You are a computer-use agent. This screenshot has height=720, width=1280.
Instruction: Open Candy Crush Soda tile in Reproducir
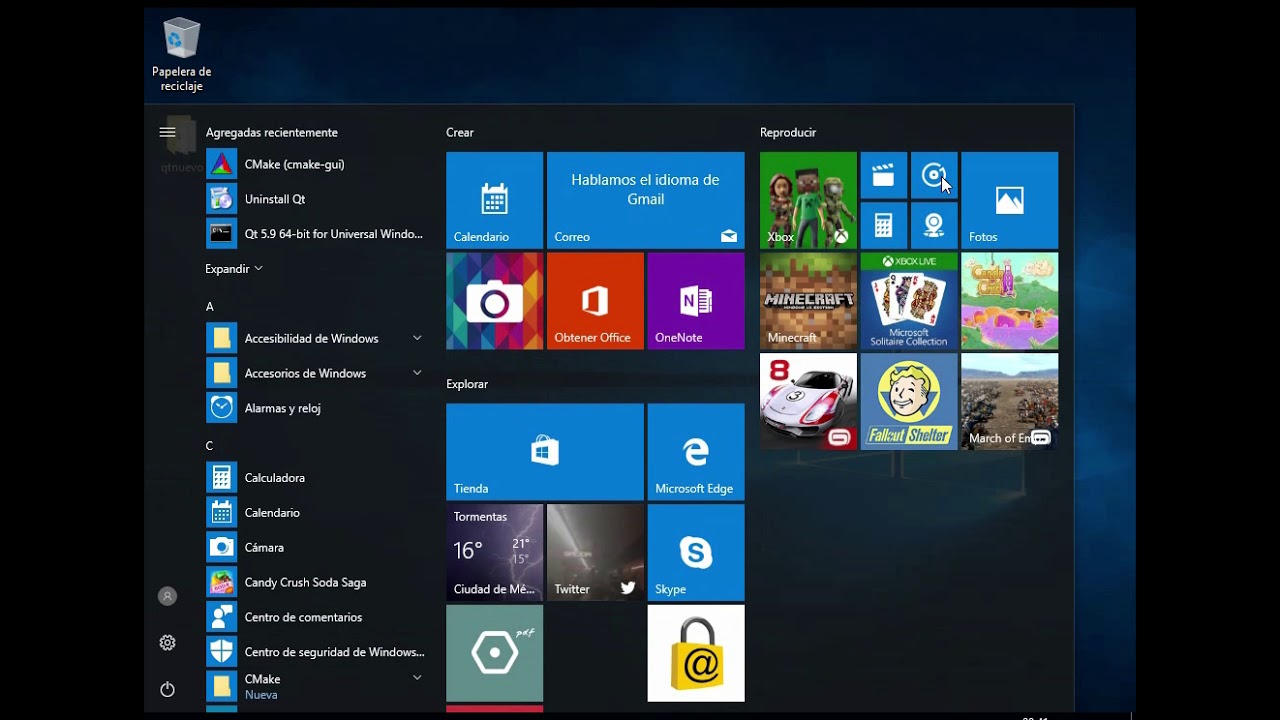point(1009,301)
